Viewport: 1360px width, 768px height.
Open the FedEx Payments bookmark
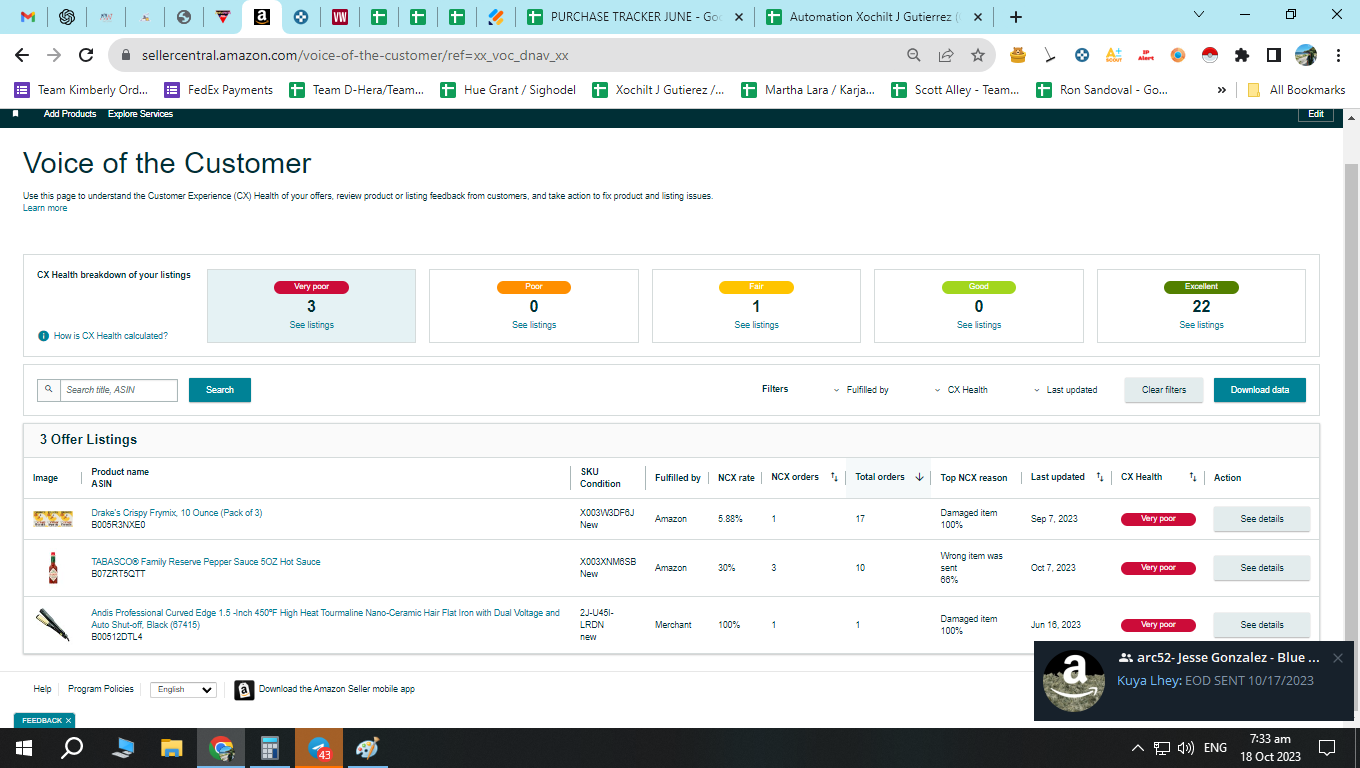218,90
